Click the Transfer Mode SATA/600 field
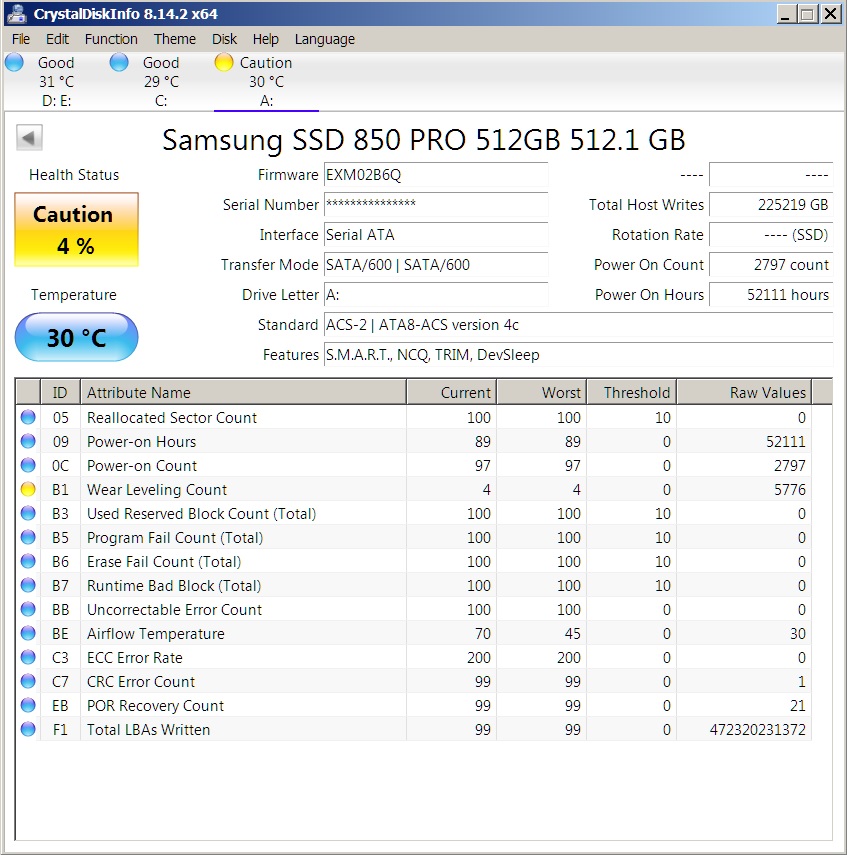847x855 pixels. click(x=436, y=265)
